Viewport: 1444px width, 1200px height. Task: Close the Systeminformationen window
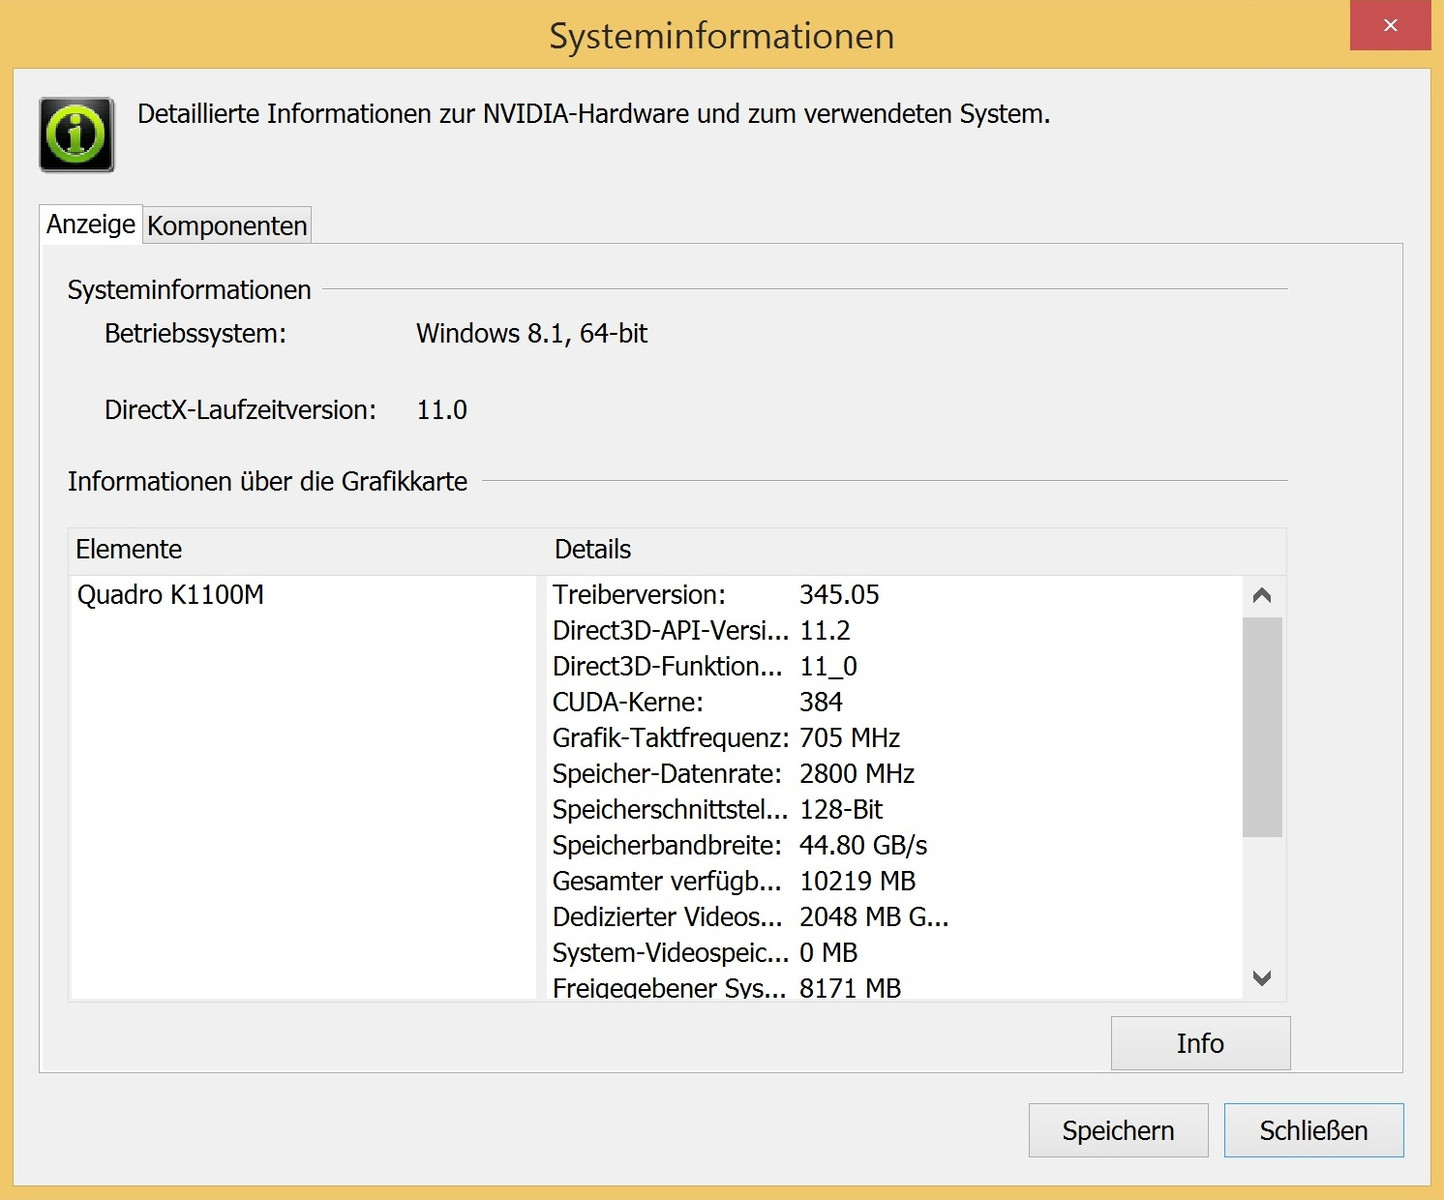(x=1390, y=26)
